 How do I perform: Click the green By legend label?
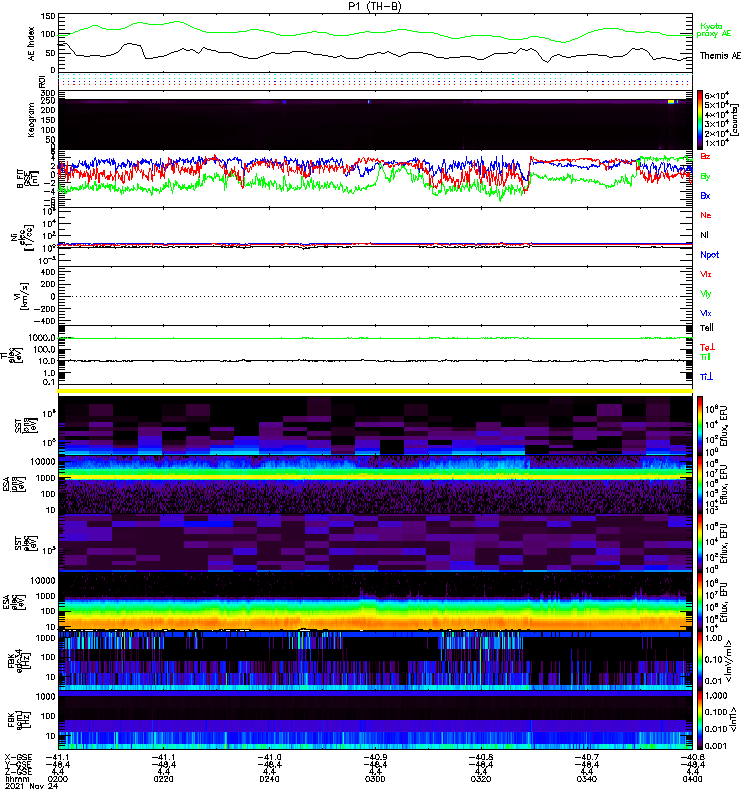click(x=705, y=177)
